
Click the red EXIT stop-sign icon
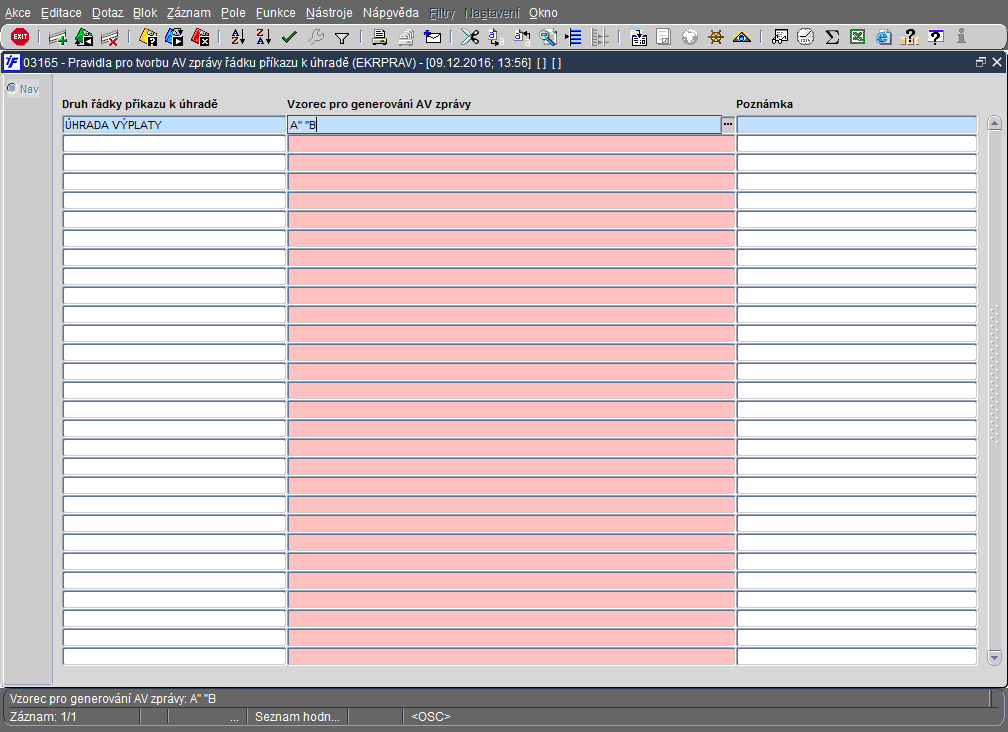[20, 37]
